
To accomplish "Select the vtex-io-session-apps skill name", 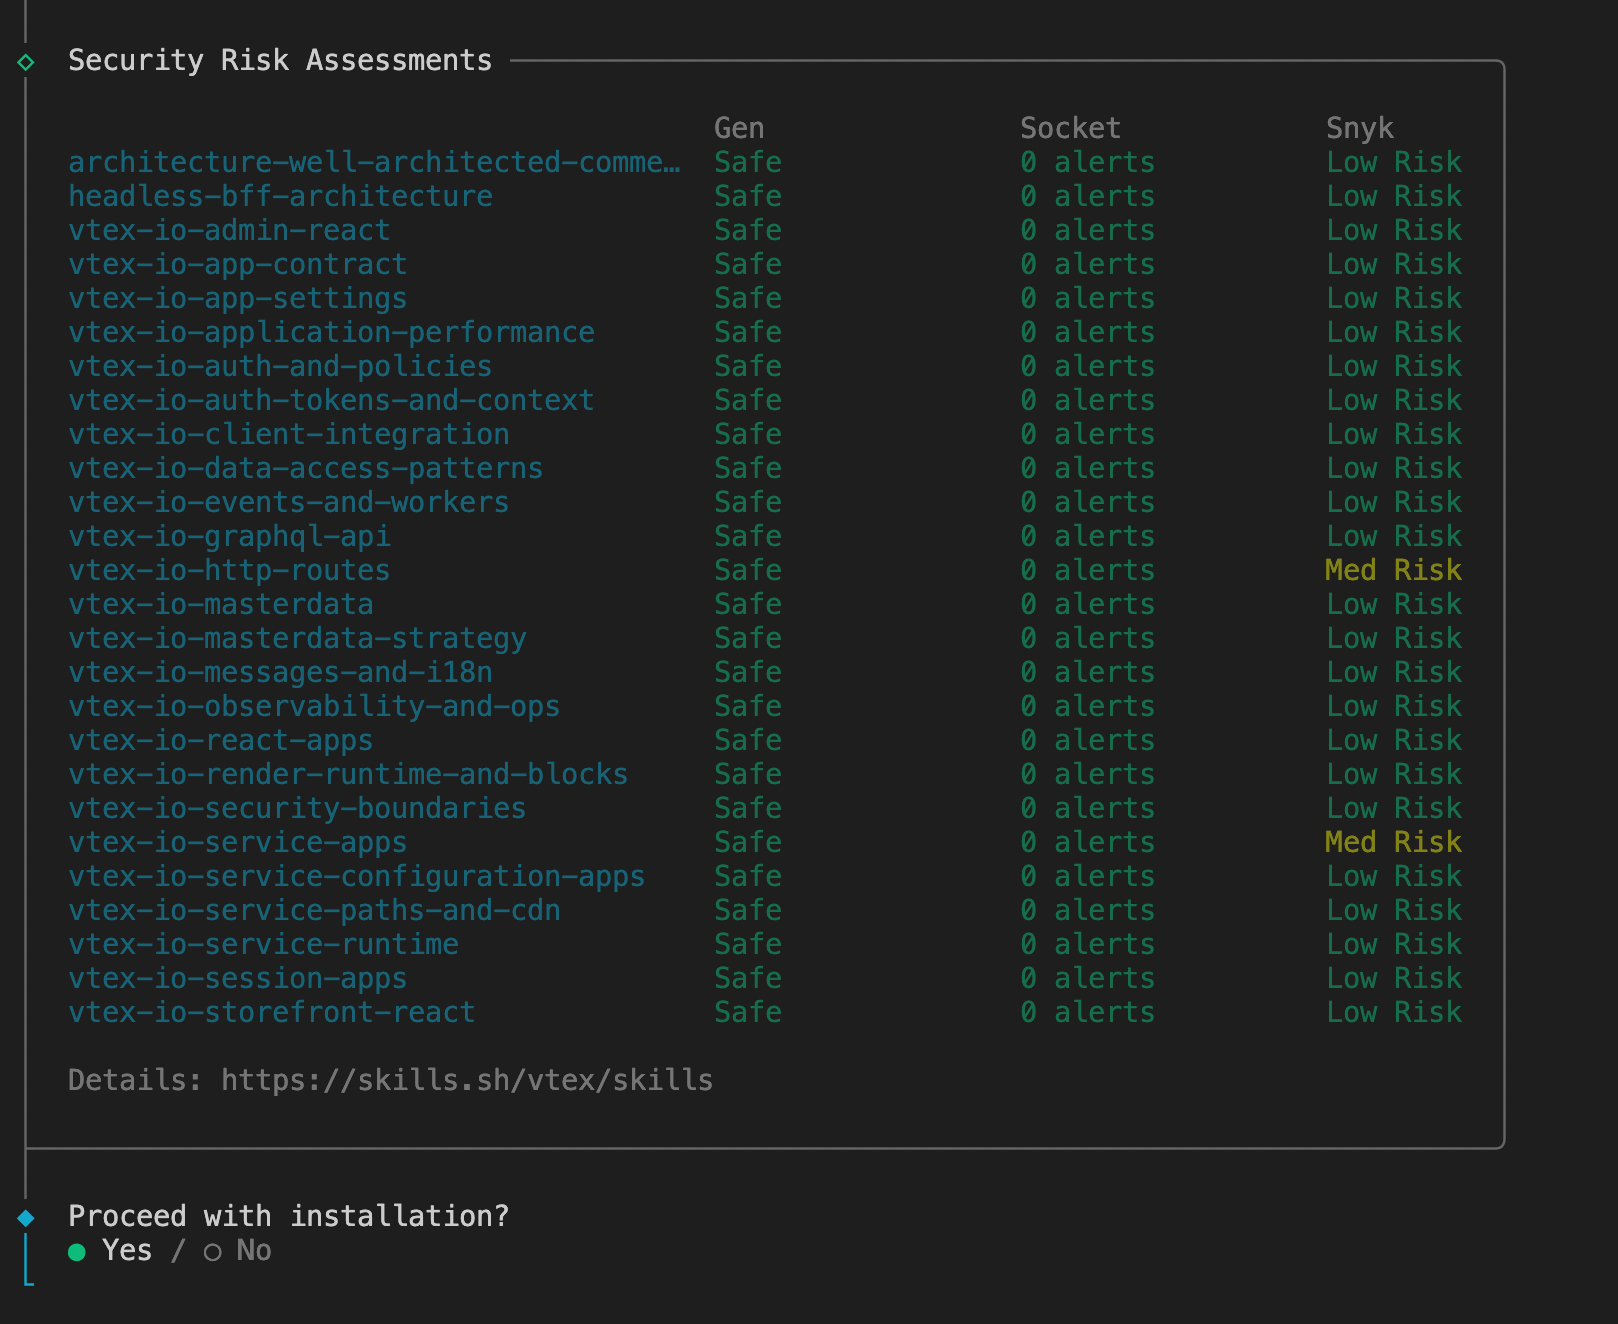I will pyautogui.click(x=238, y=978).
